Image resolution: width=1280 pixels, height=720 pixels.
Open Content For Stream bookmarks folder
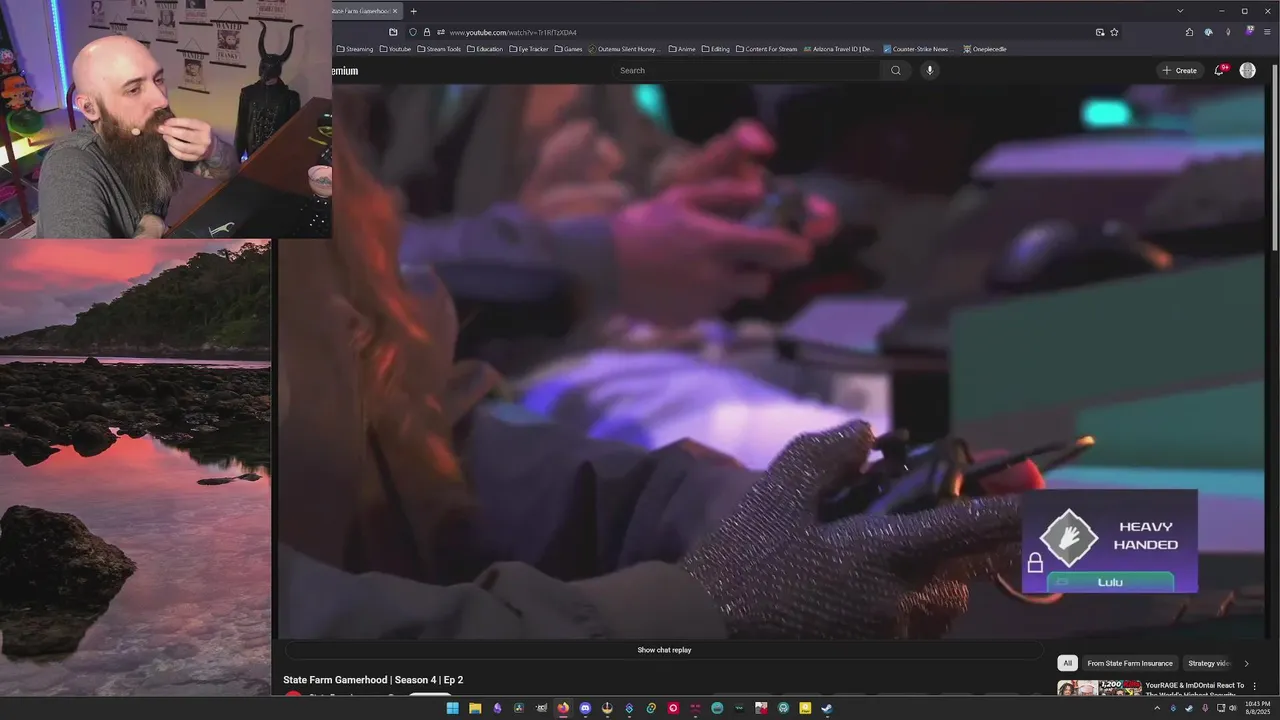tap(766, 49)
